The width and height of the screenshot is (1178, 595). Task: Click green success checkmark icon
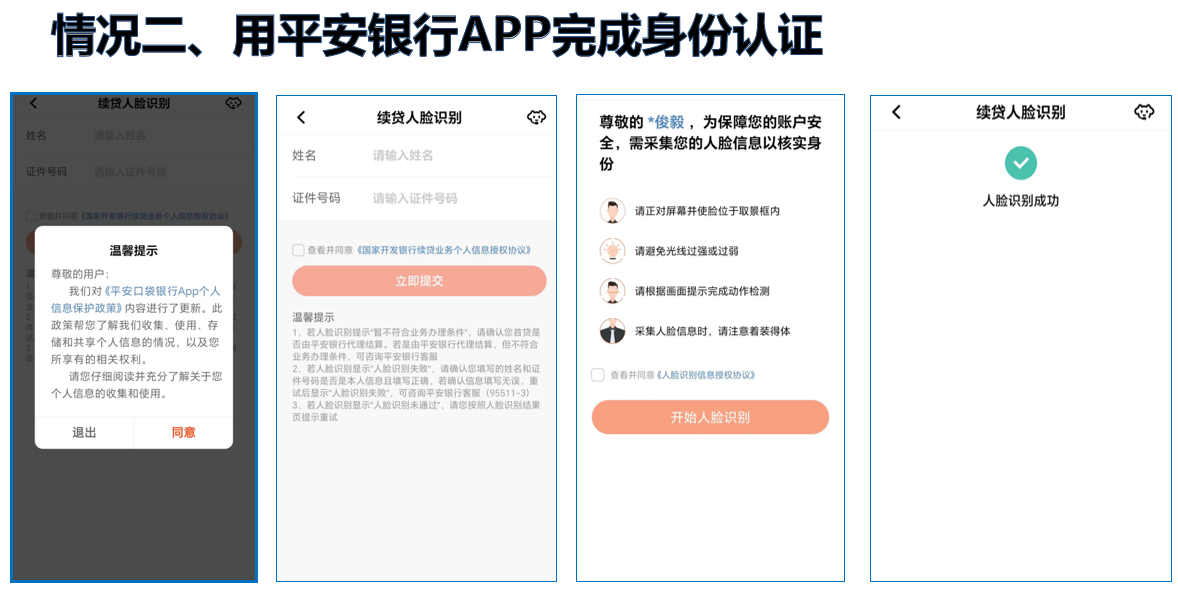pyautogui.click(x=1020, y=163)
